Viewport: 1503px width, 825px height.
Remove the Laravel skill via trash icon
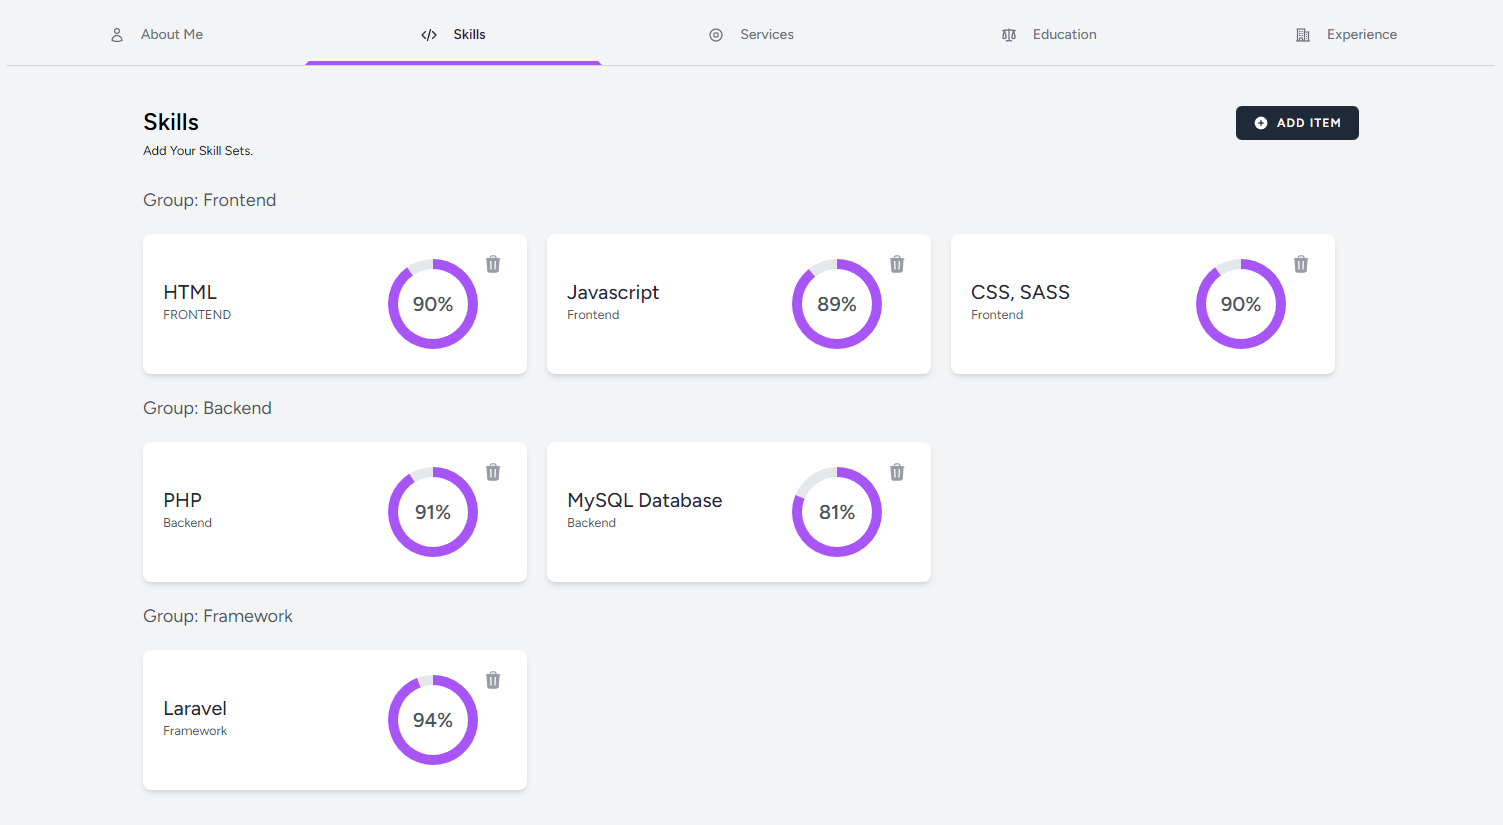[x=493, y=680]
